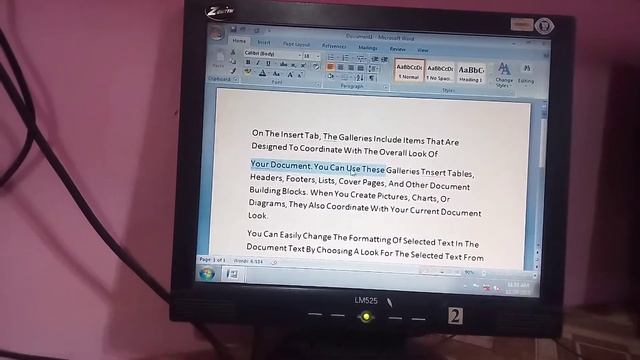Toggle Align Text Right
Viewport: 640px width, 360px height.
(x=351, y=68)
